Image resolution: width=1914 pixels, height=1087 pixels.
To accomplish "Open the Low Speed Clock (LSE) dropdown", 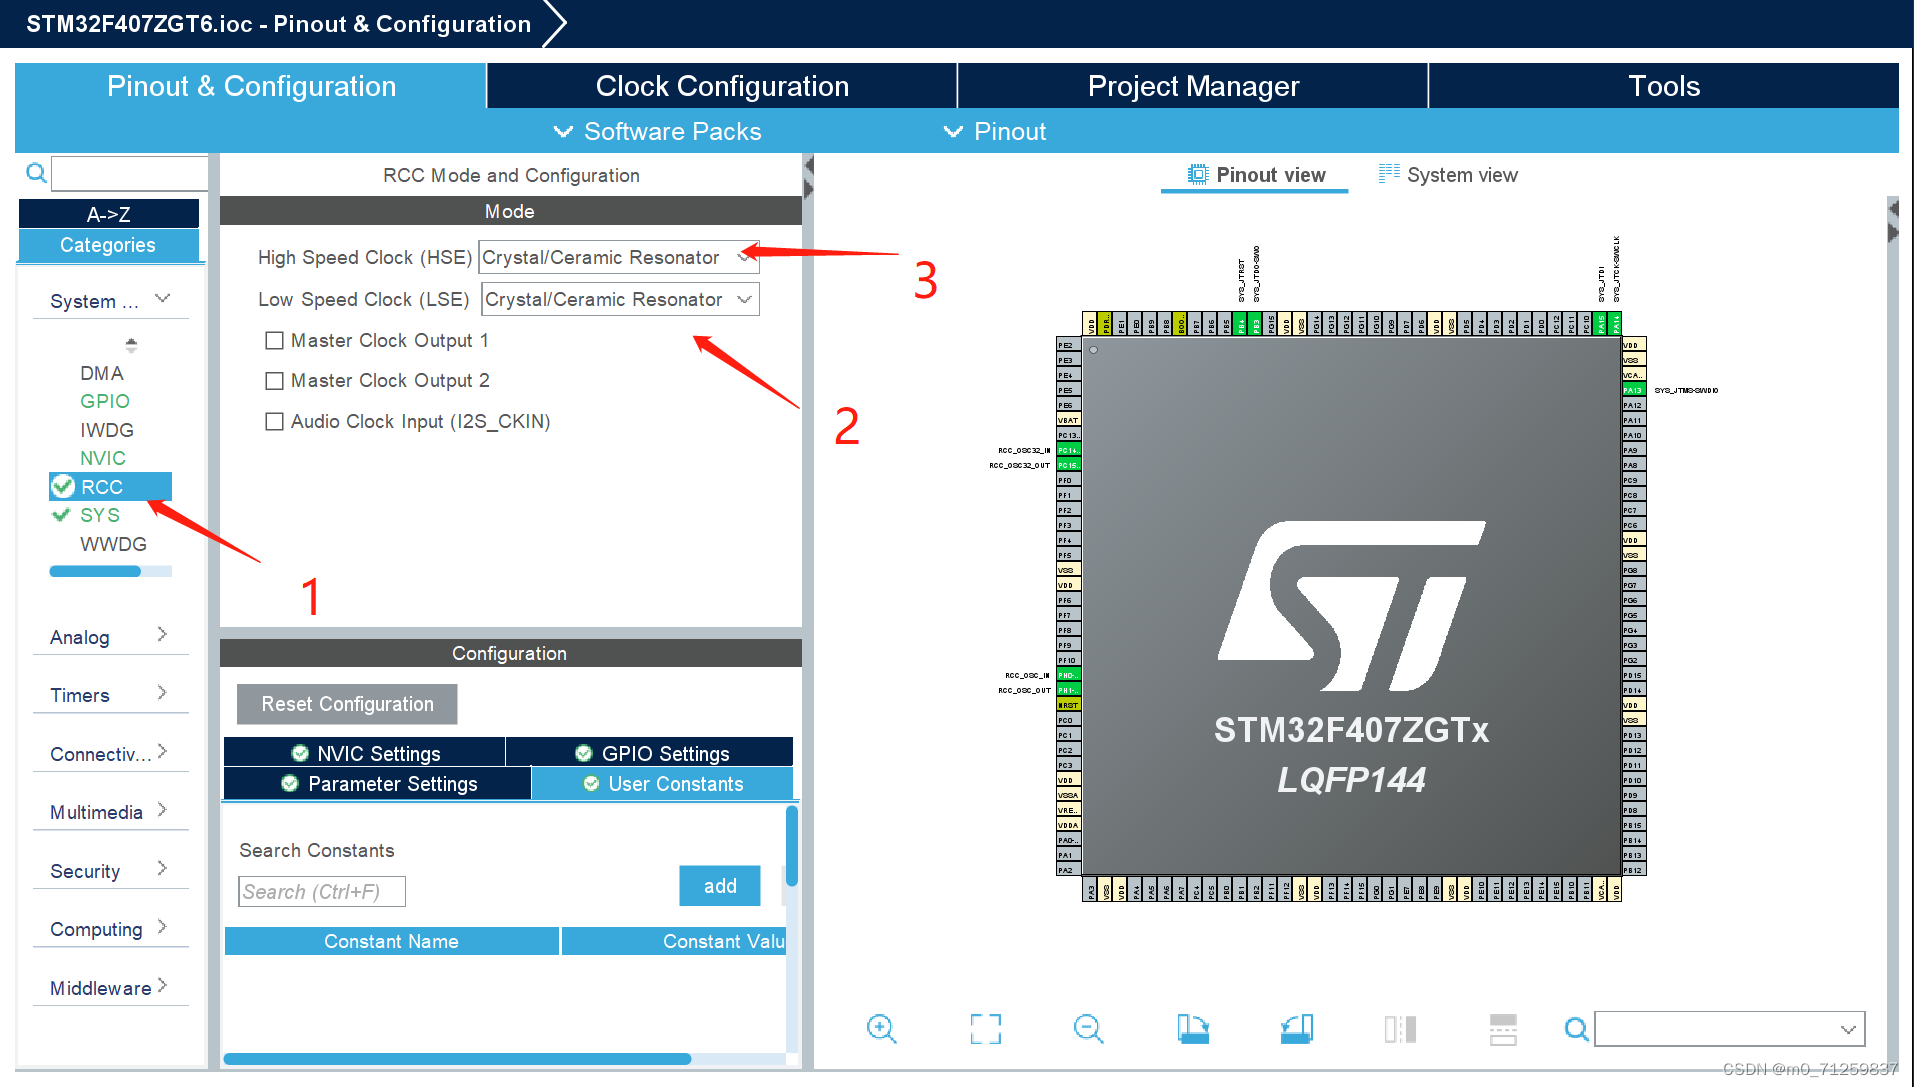I will (x=744, y=299).
